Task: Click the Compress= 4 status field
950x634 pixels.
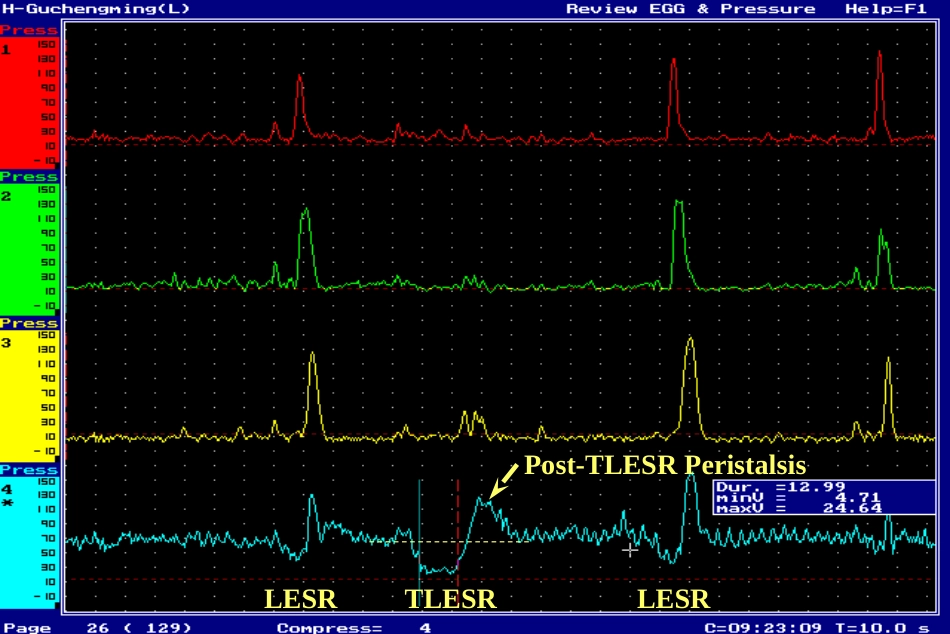Action: pyautogui.click(x=354, y=627)
